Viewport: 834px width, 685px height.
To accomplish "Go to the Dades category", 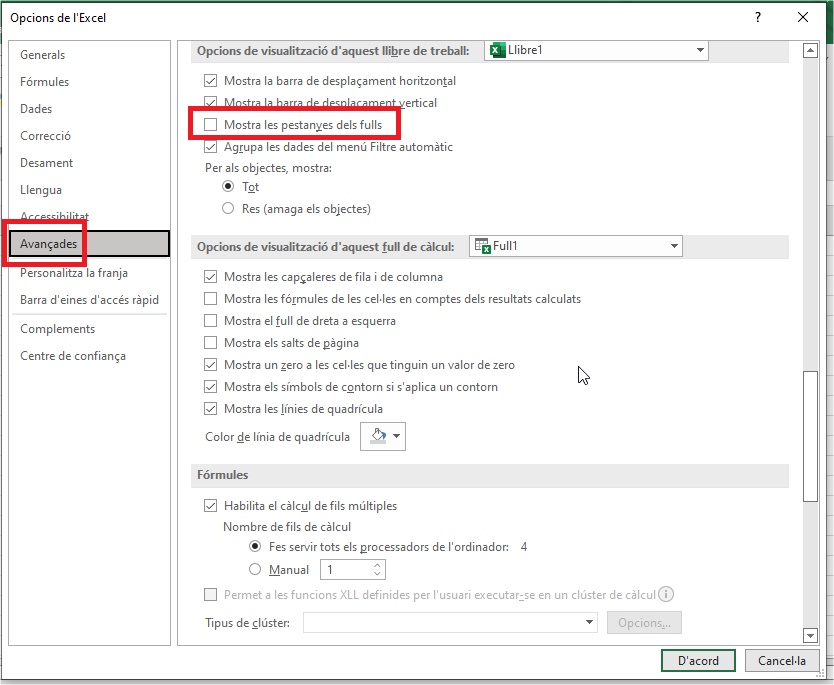I will tap(36, 109).
